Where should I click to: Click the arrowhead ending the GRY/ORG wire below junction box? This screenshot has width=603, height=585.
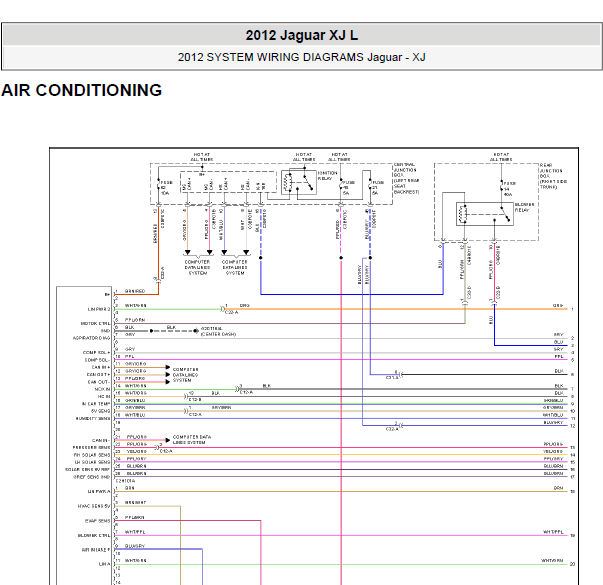187,252
